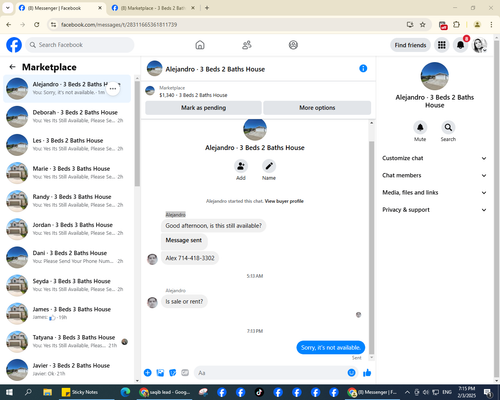Open Alejandro conversation header name

point(215,69)
